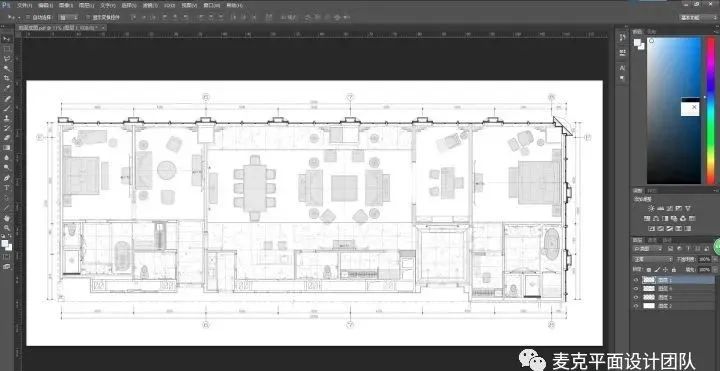This screenshot has height=371, width=720.
Task: Open the 不透明度 opacity slider arrow
Action: (x=715, y=259)
